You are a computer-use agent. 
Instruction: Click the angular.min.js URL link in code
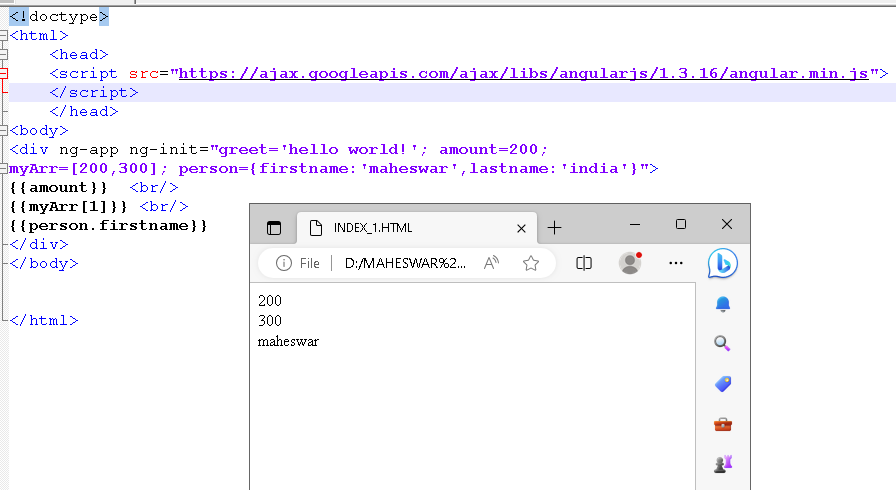point(523,73)
